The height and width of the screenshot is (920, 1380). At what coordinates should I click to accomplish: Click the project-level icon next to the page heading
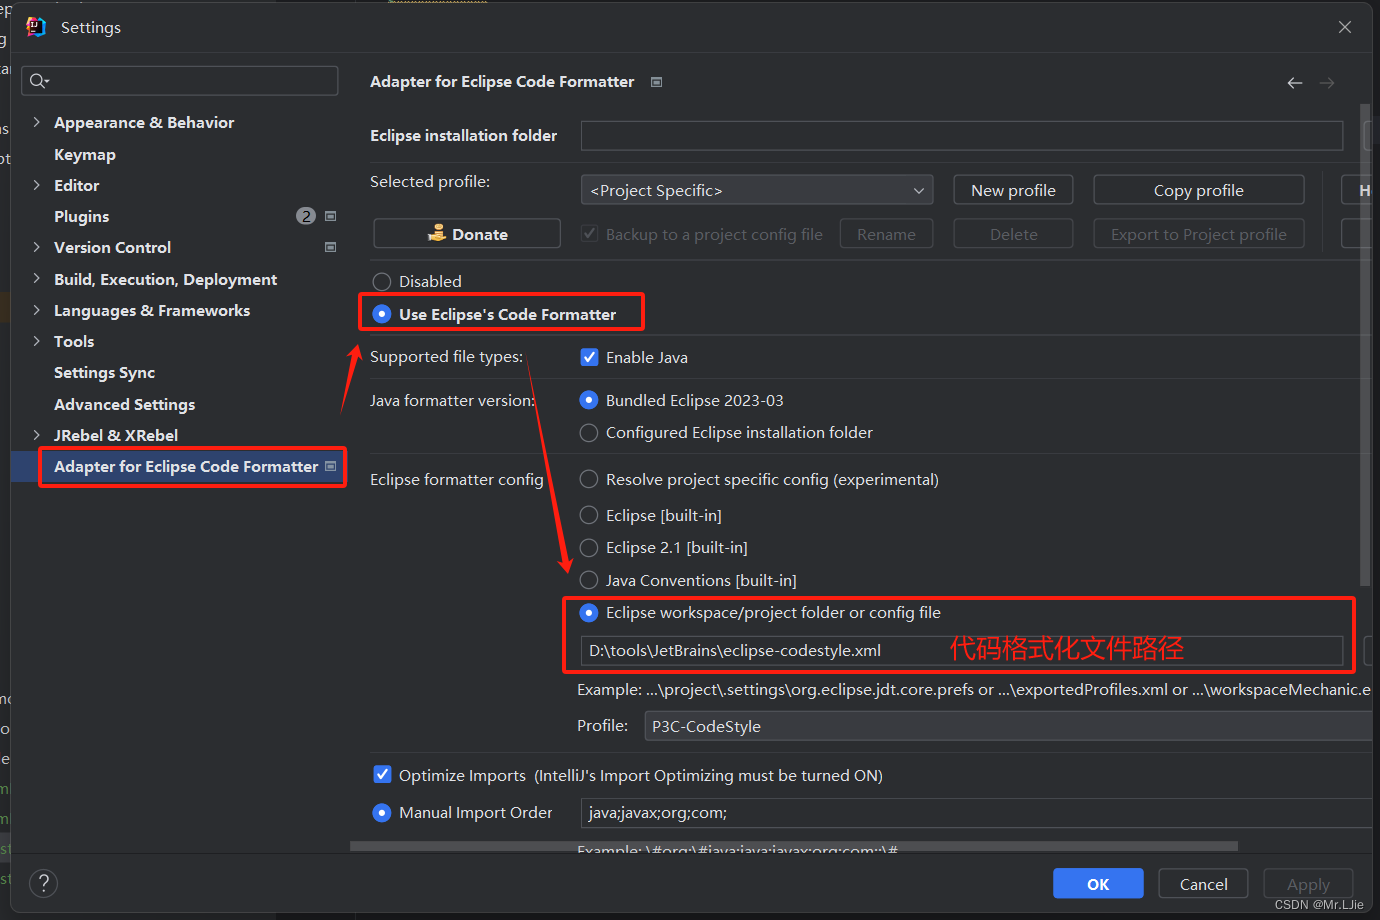657,82
